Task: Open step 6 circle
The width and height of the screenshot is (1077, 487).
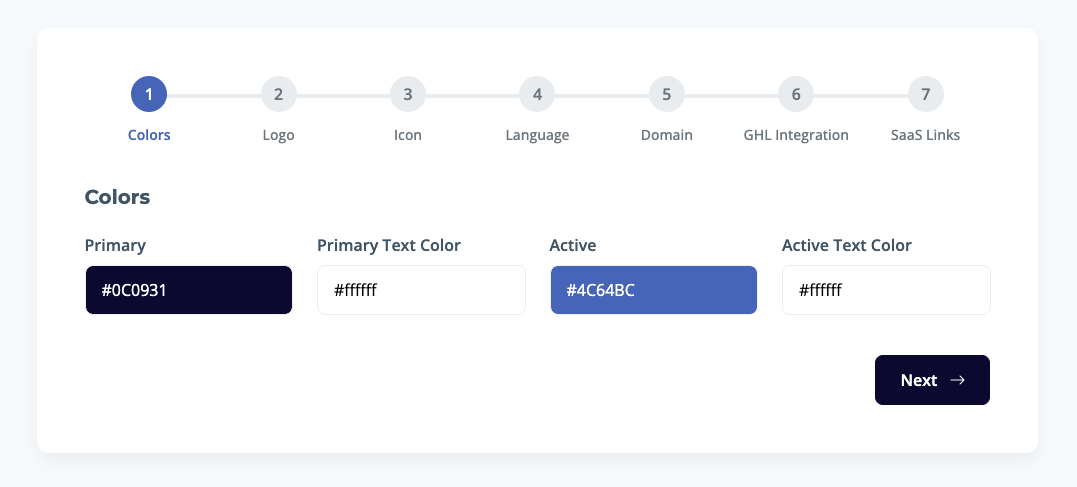Action: [x=796, y=95]
